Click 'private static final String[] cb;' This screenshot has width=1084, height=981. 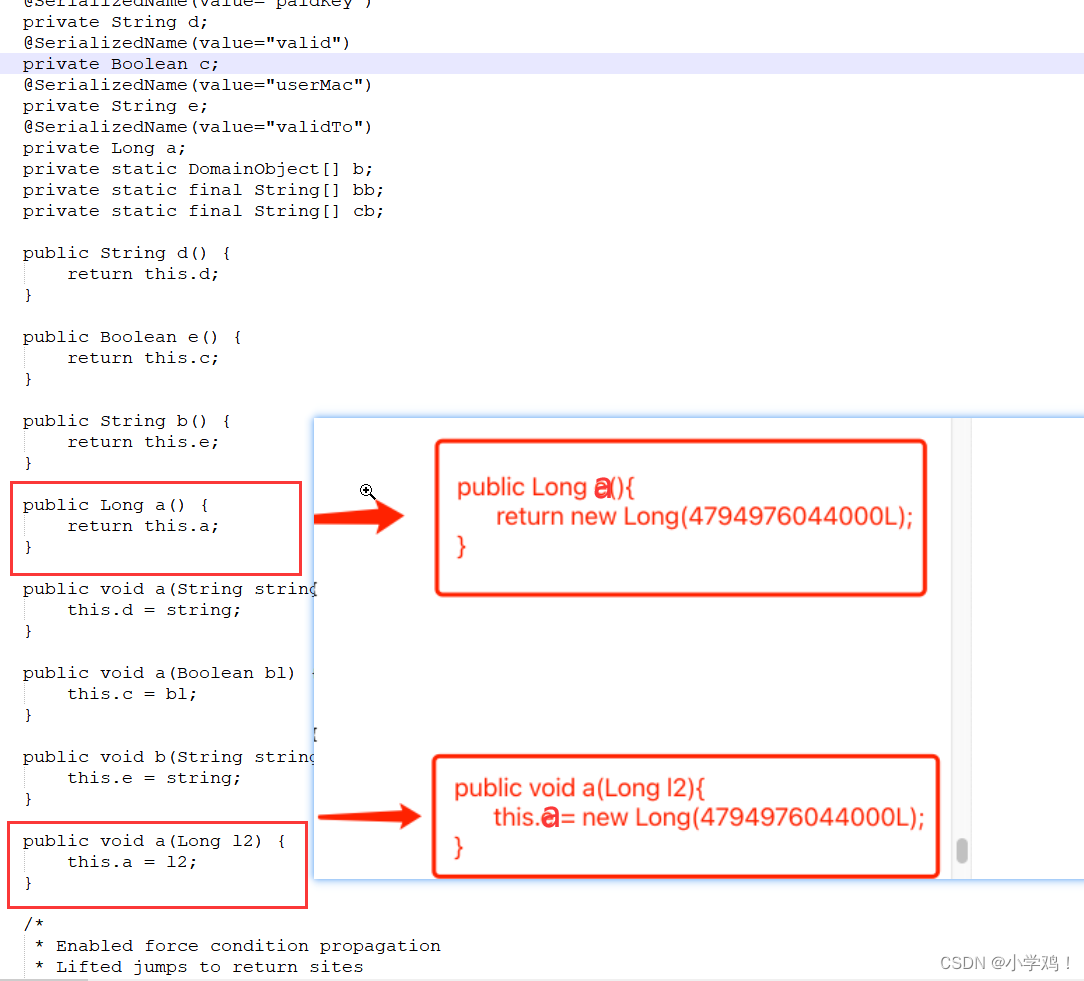(203, 212)
